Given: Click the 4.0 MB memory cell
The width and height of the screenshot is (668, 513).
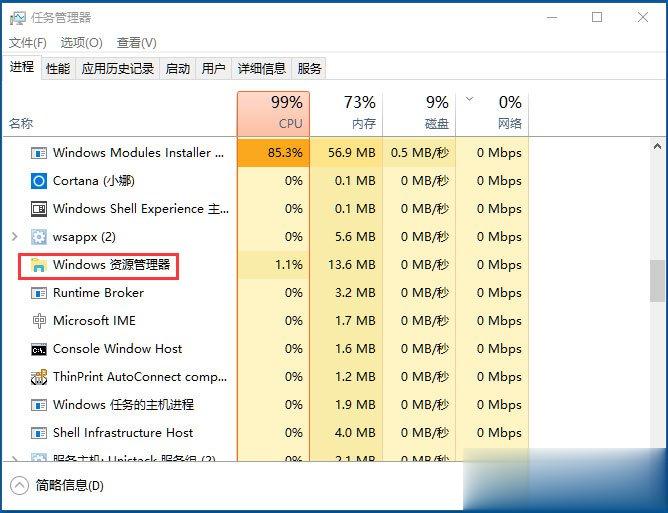Looking at the screenshot, I should (x=346, y=433).
